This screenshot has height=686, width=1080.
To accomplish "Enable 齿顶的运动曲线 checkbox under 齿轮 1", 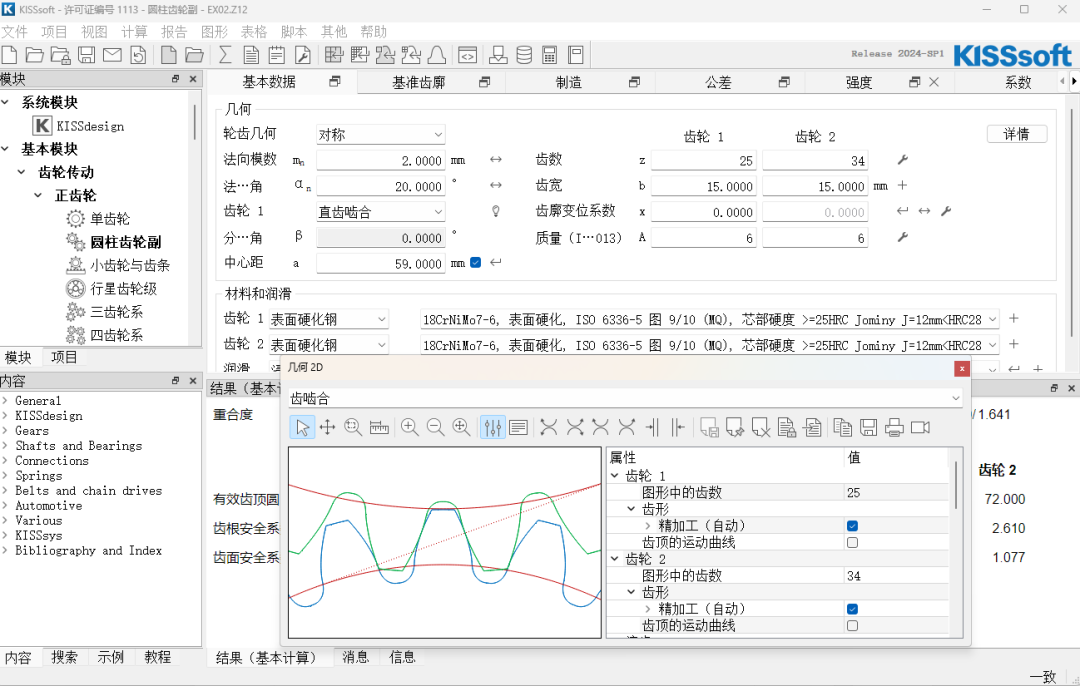I will click(852, 542).
